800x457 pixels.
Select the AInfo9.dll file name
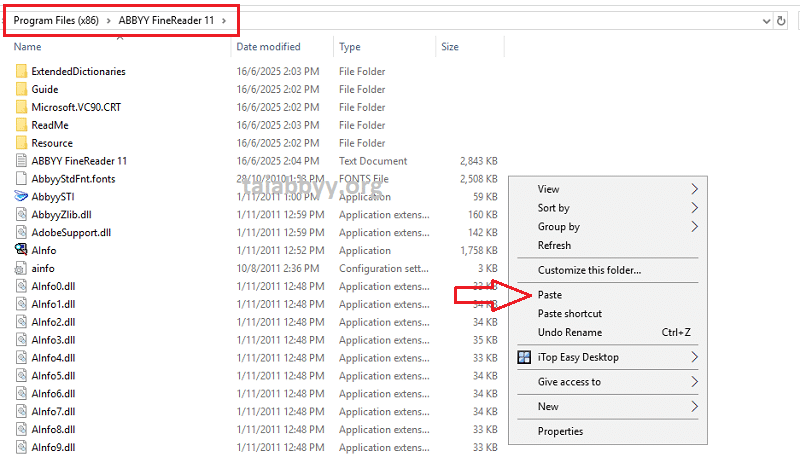[54, 447]
